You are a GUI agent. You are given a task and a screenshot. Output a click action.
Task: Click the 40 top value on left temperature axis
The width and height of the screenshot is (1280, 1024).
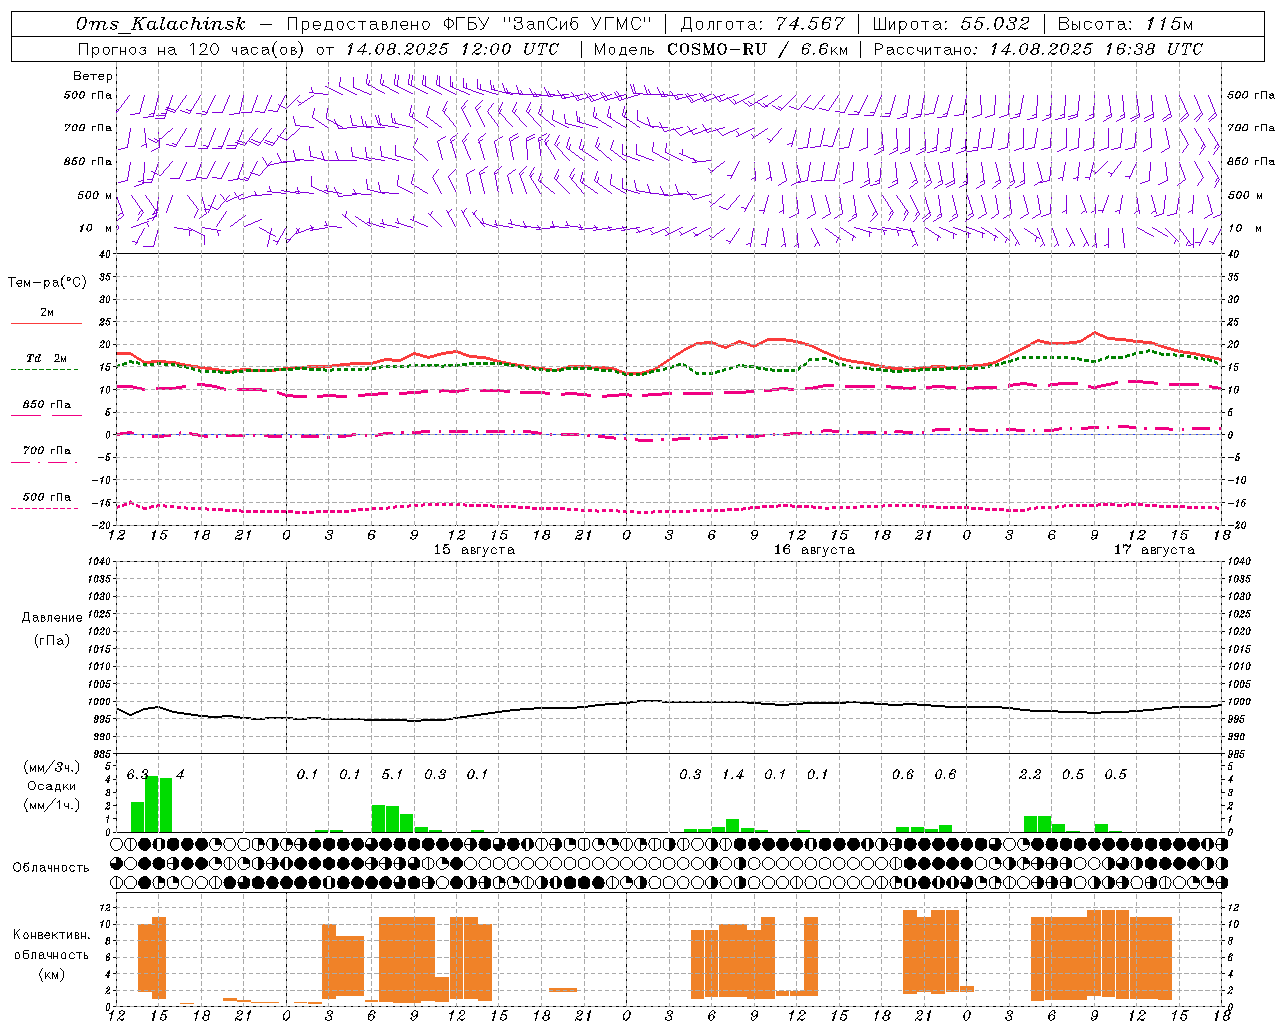pyautogui.click(x=107, y=255)
